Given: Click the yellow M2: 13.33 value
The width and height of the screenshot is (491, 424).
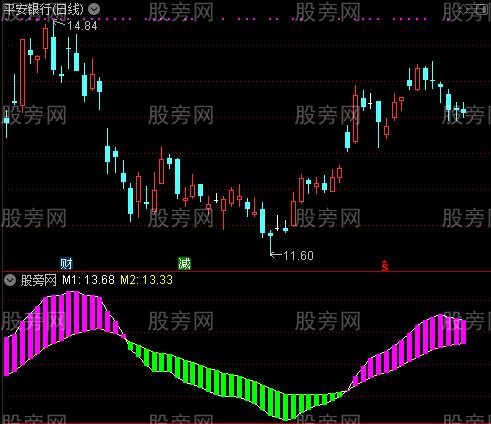Looking at the screenshot, I should [x=146, y=280].
